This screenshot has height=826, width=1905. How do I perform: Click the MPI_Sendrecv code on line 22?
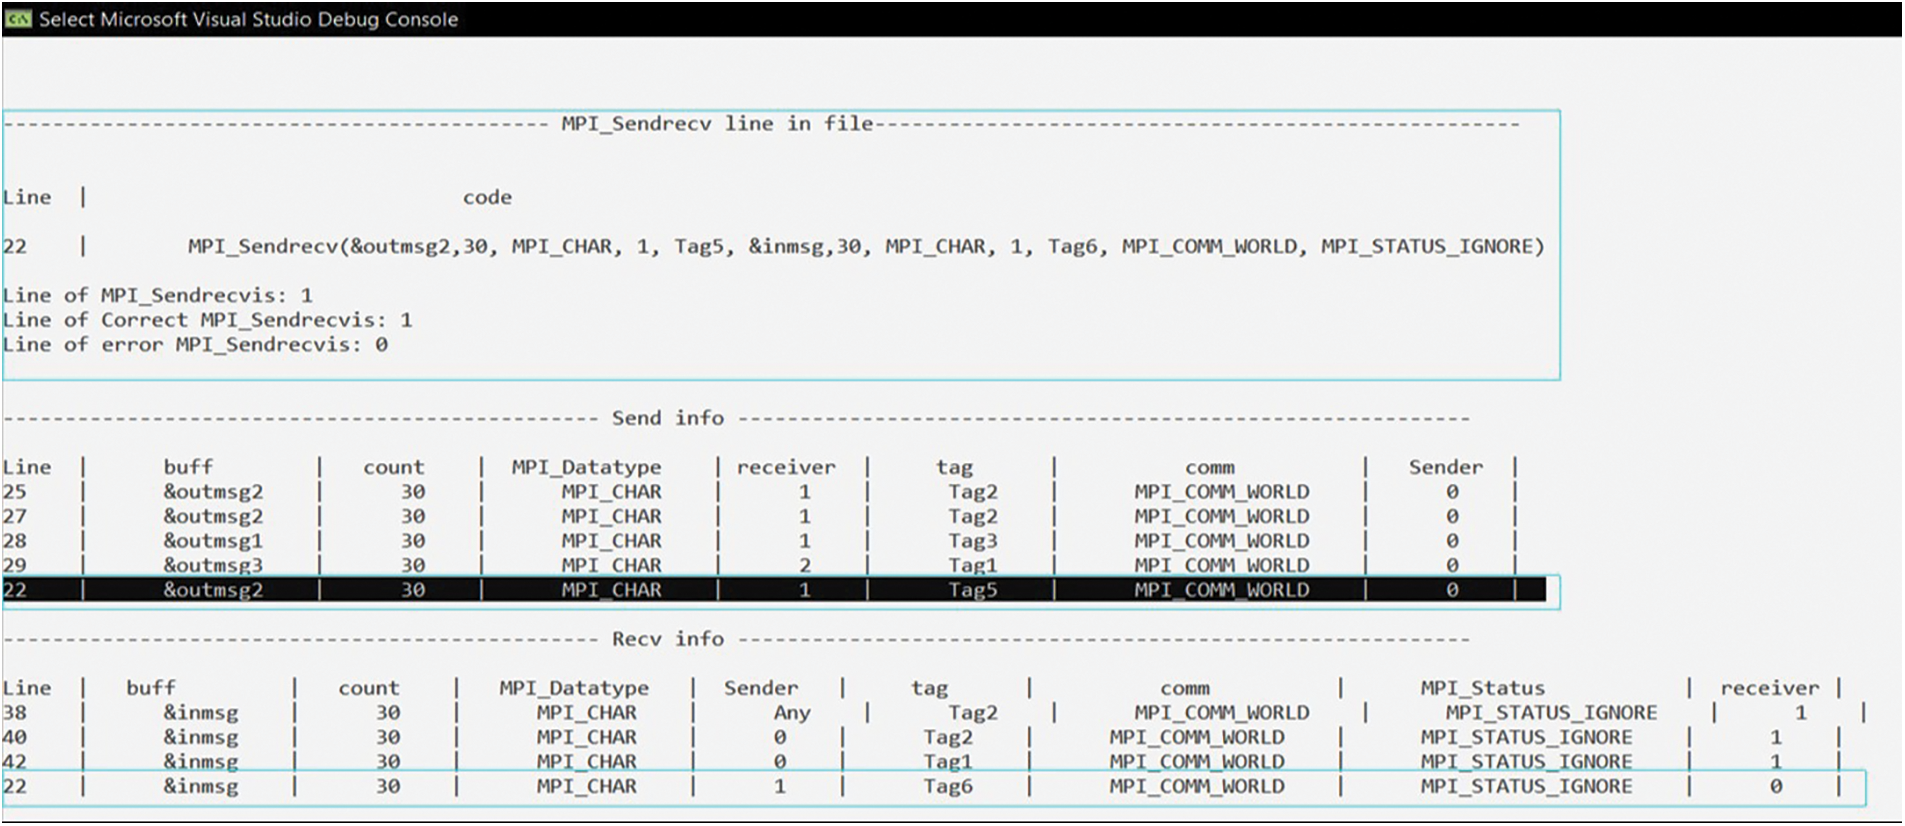(865, 247)
